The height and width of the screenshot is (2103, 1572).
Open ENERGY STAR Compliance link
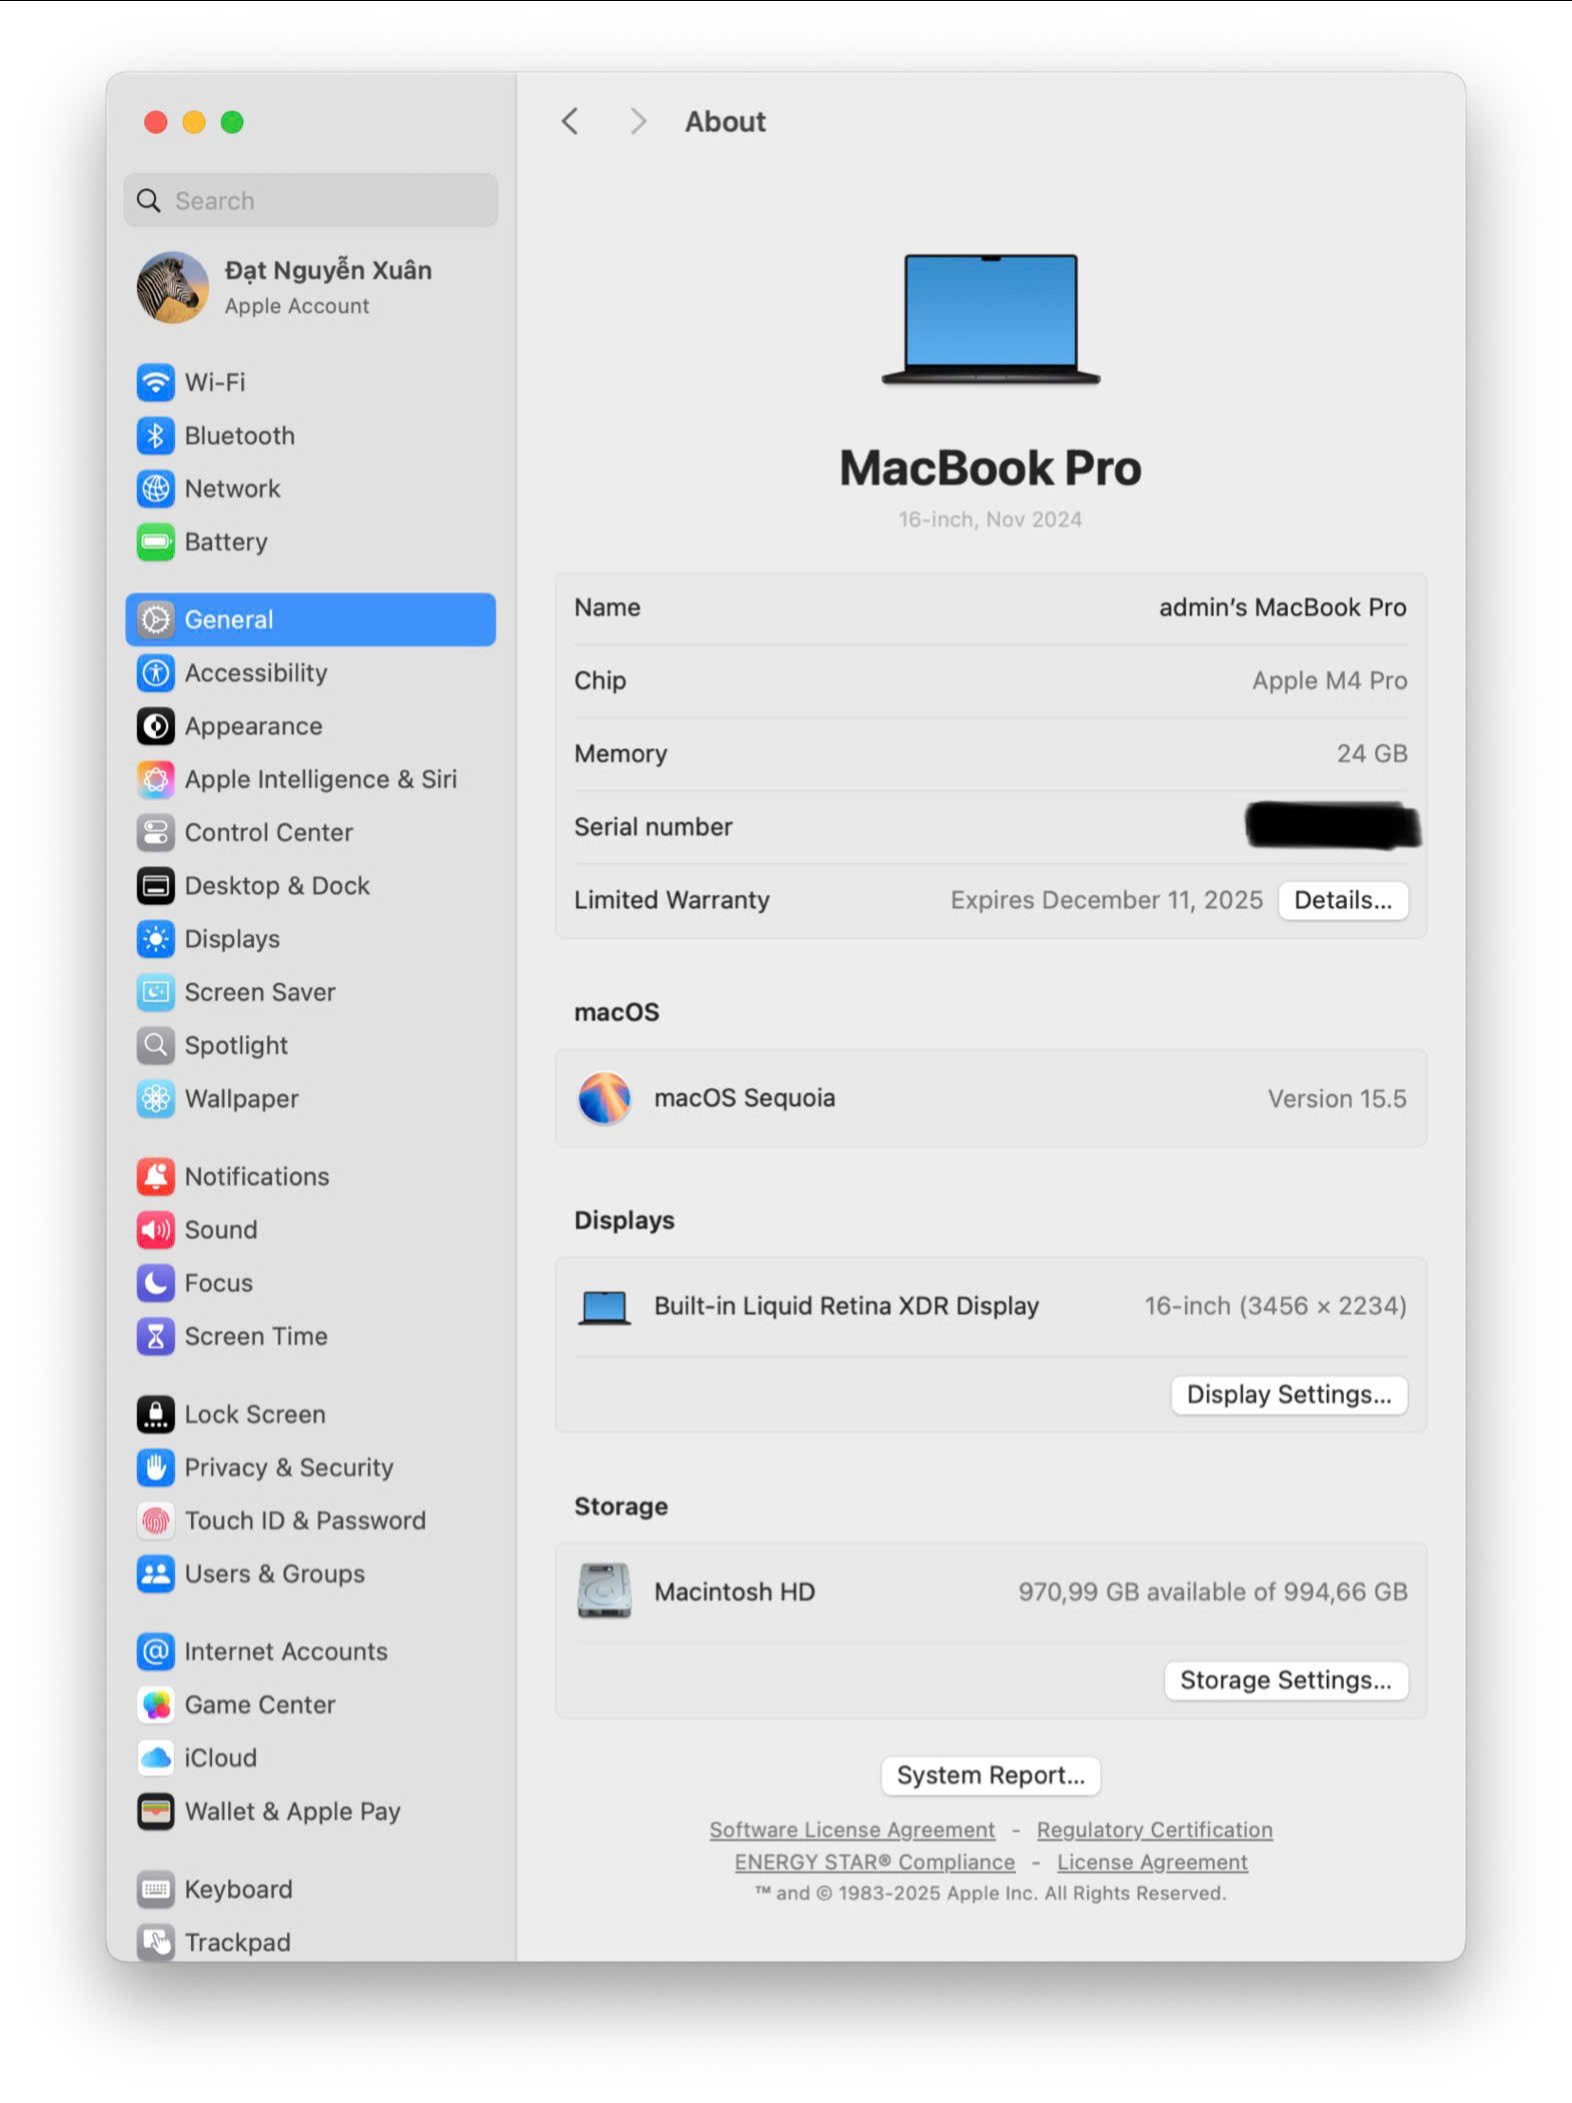(x=875, y=1862)
